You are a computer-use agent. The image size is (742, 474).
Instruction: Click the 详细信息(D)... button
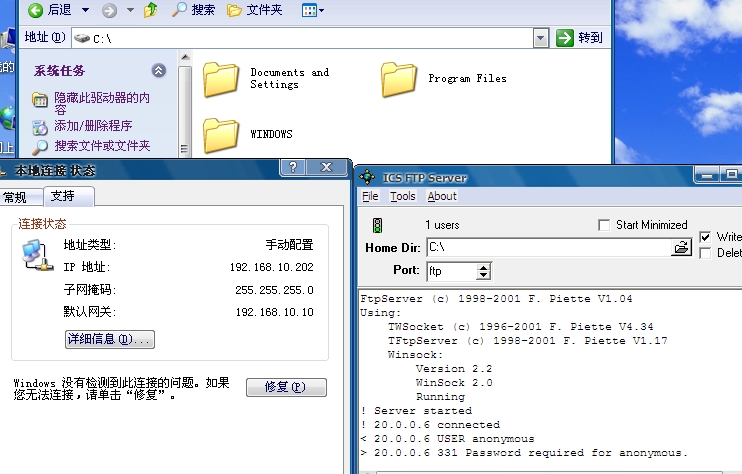(x=110, y=339)
